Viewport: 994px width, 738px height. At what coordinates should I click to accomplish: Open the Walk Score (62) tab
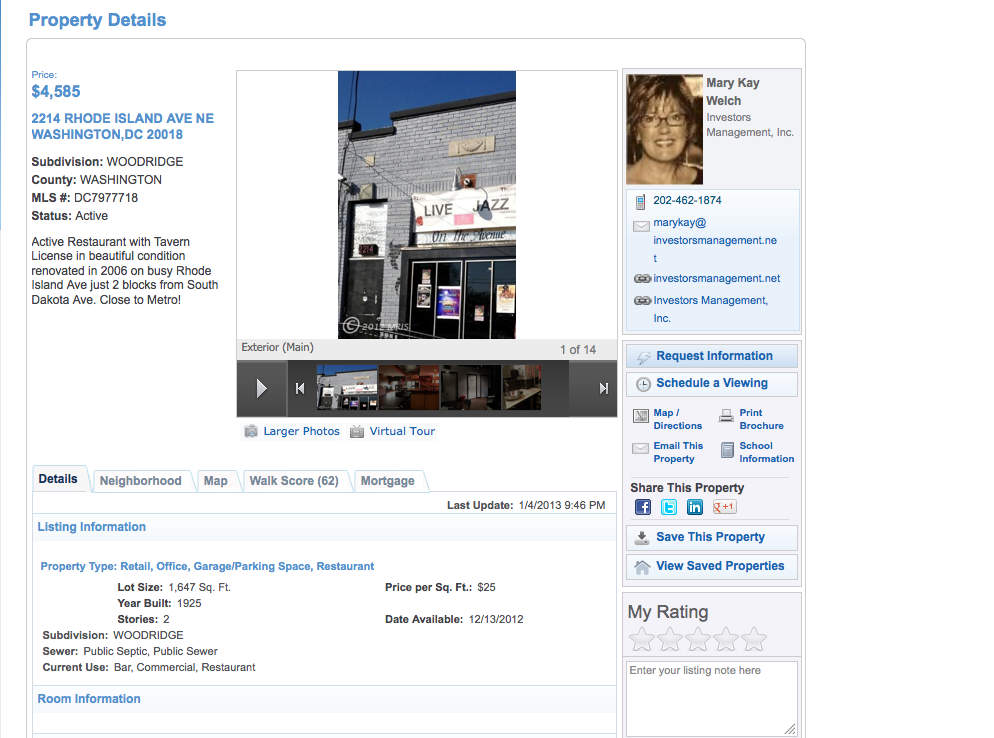[293, 481]
